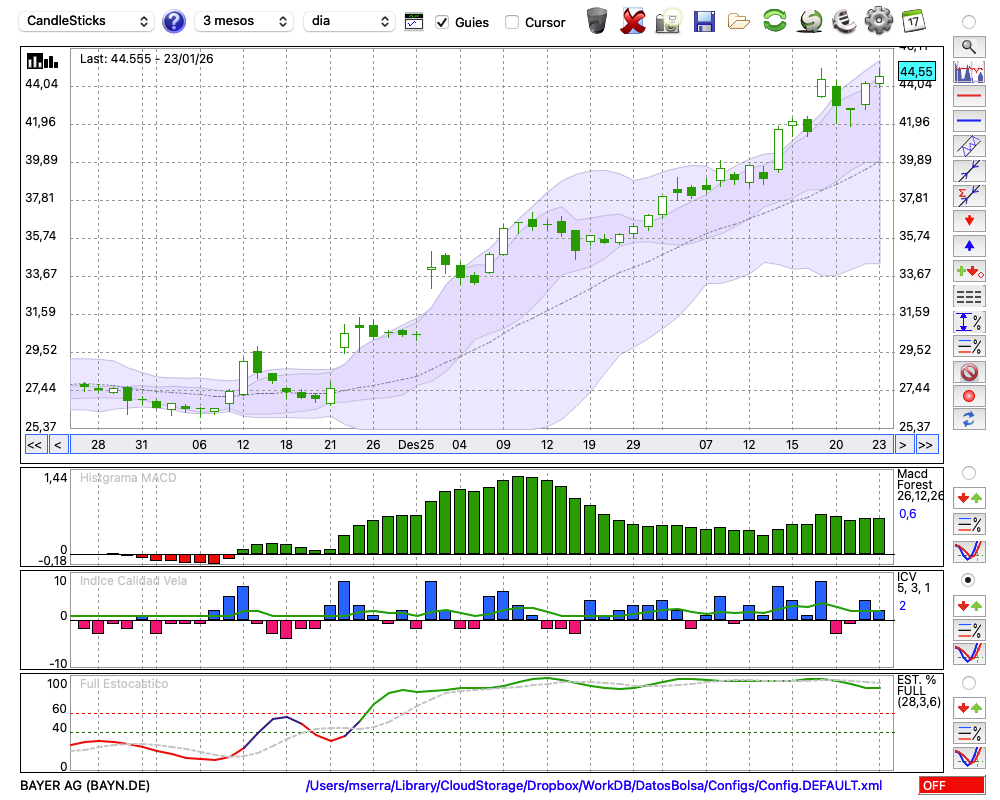Click the red horizontal line drawing tool
Screen dimensions: 1000x800
pos(968,96)
